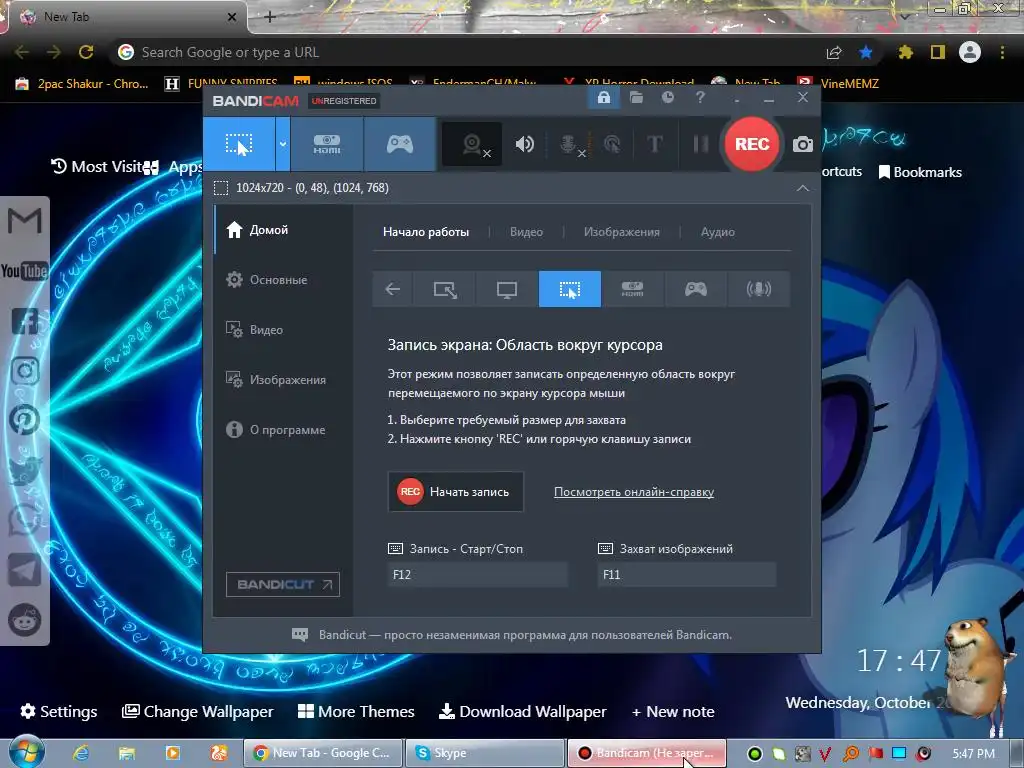The image size is (1024, 768).
Task: Open Pinterest icon in new tab sidebar
Action: pyautogui.click(x=25, y=420)
